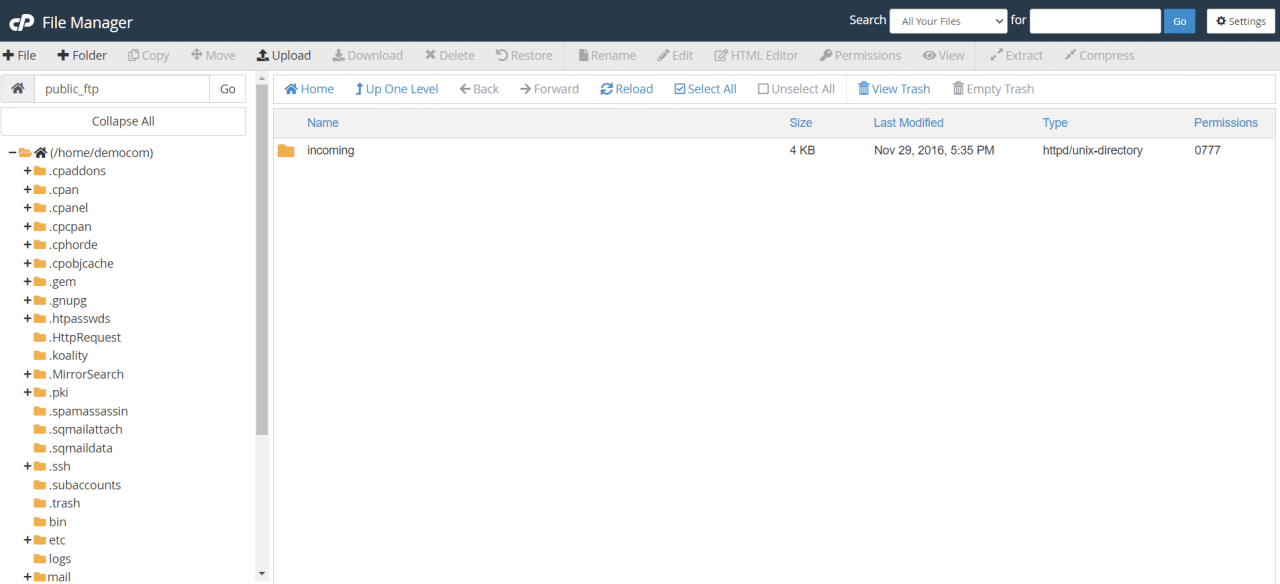The width and height of the screenshot is (1280, 584).
Task: Sort files by the Size column
Action: (x=800, y=122)
